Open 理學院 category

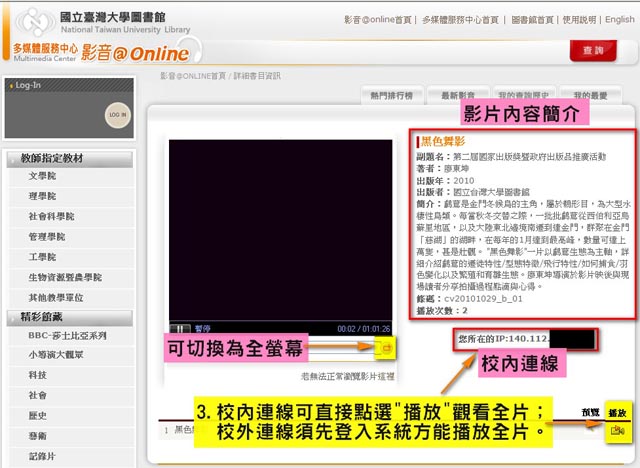click(x=42, y=196)
